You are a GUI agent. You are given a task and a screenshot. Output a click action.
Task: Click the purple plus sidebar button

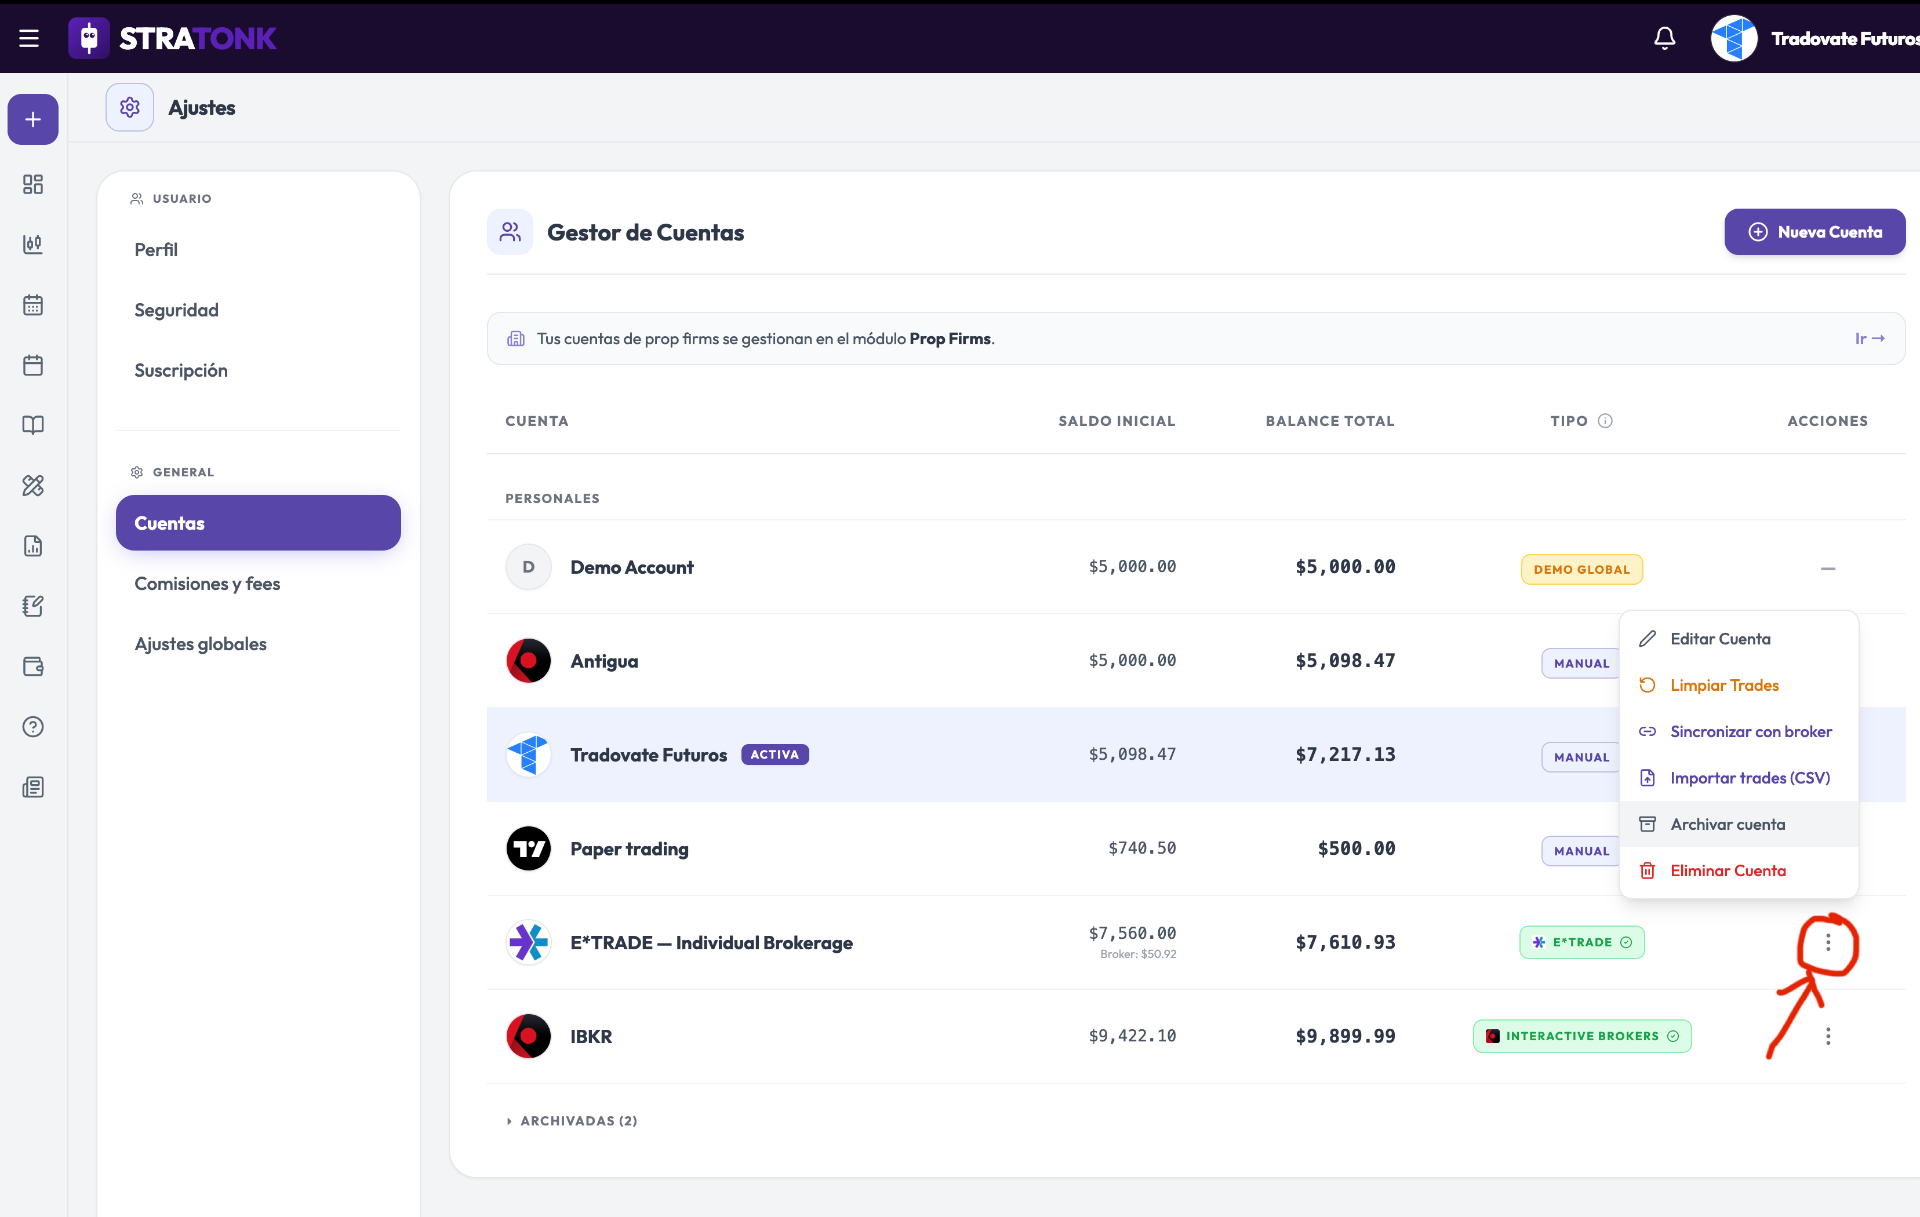tap(33, 120)
